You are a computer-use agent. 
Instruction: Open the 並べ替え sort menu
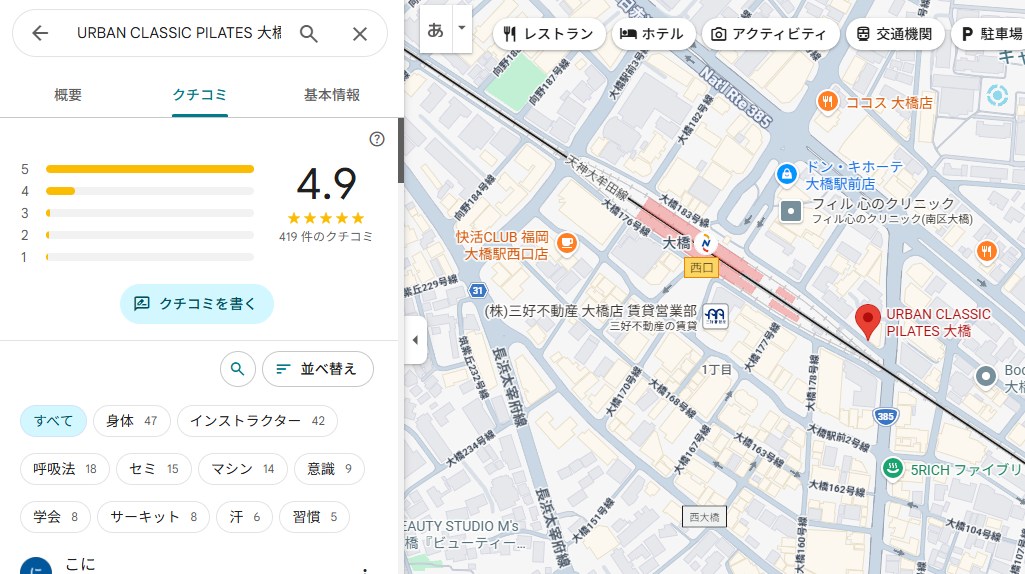click(317, 369)
